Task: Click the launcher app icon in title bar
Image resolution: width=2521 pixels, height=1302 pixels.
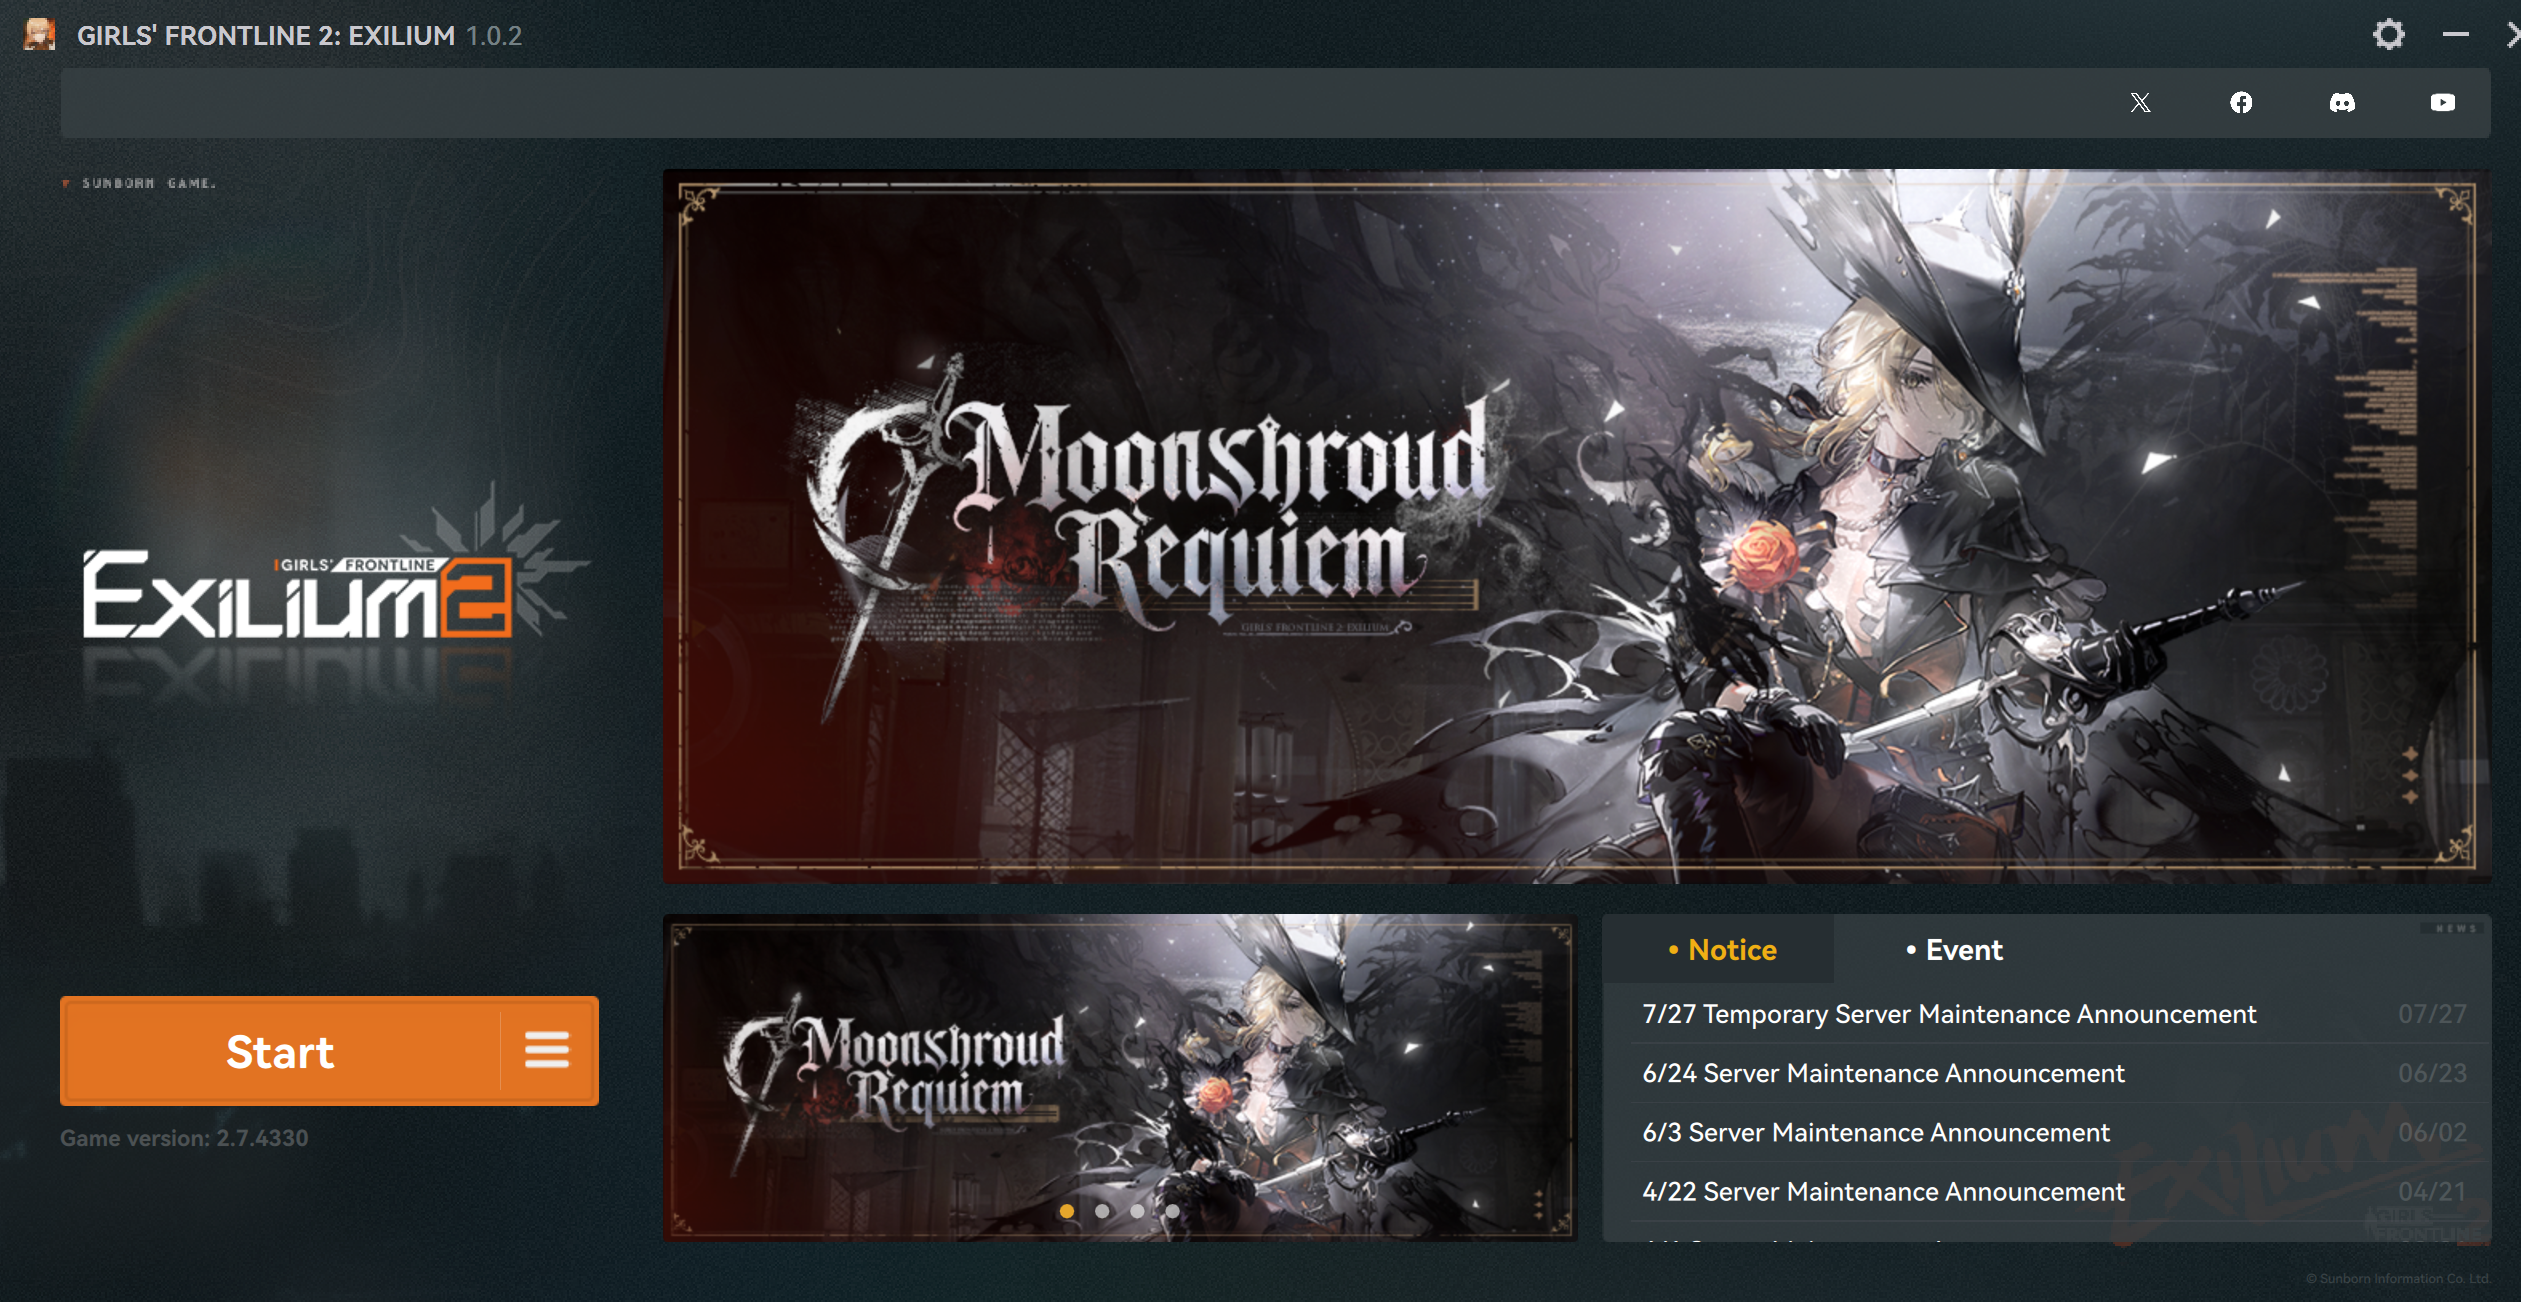Action: click(x=39, y=34)
